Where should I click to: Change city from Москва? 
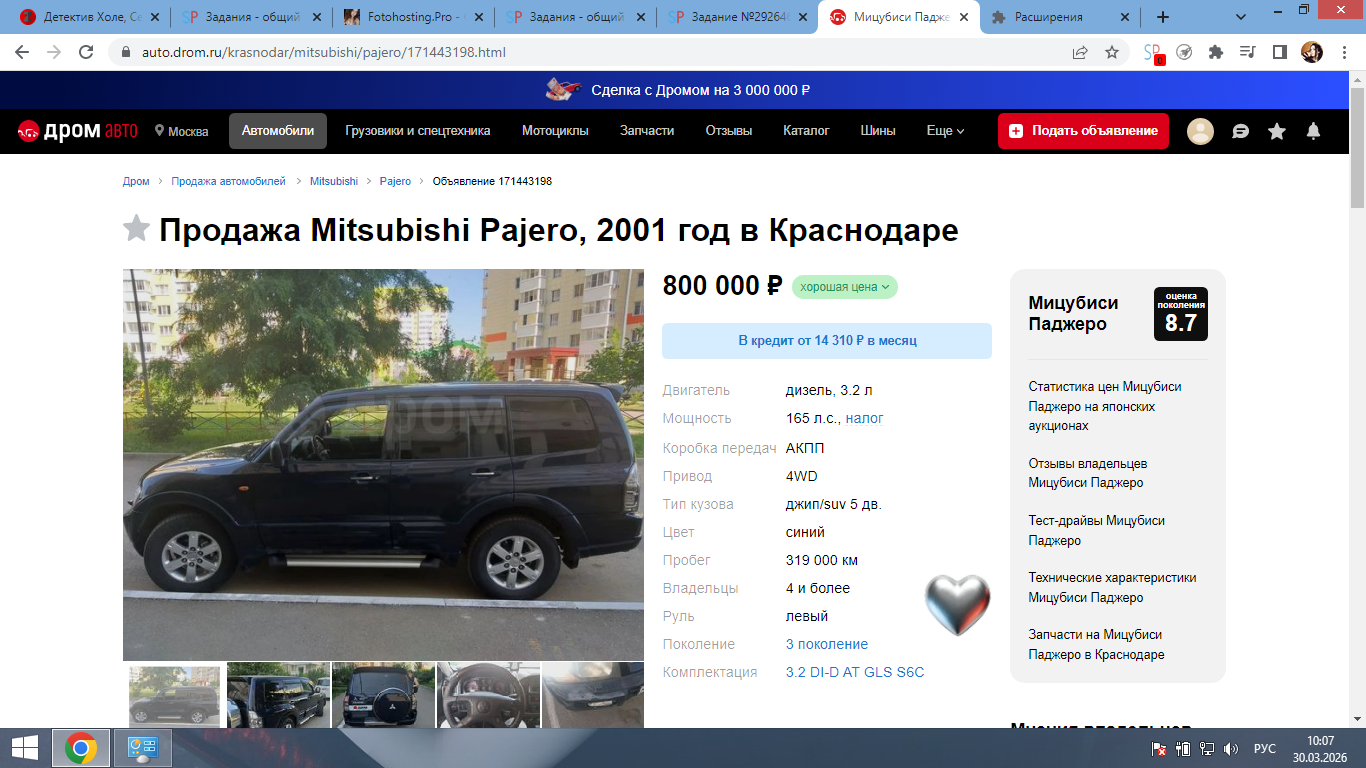181,131
